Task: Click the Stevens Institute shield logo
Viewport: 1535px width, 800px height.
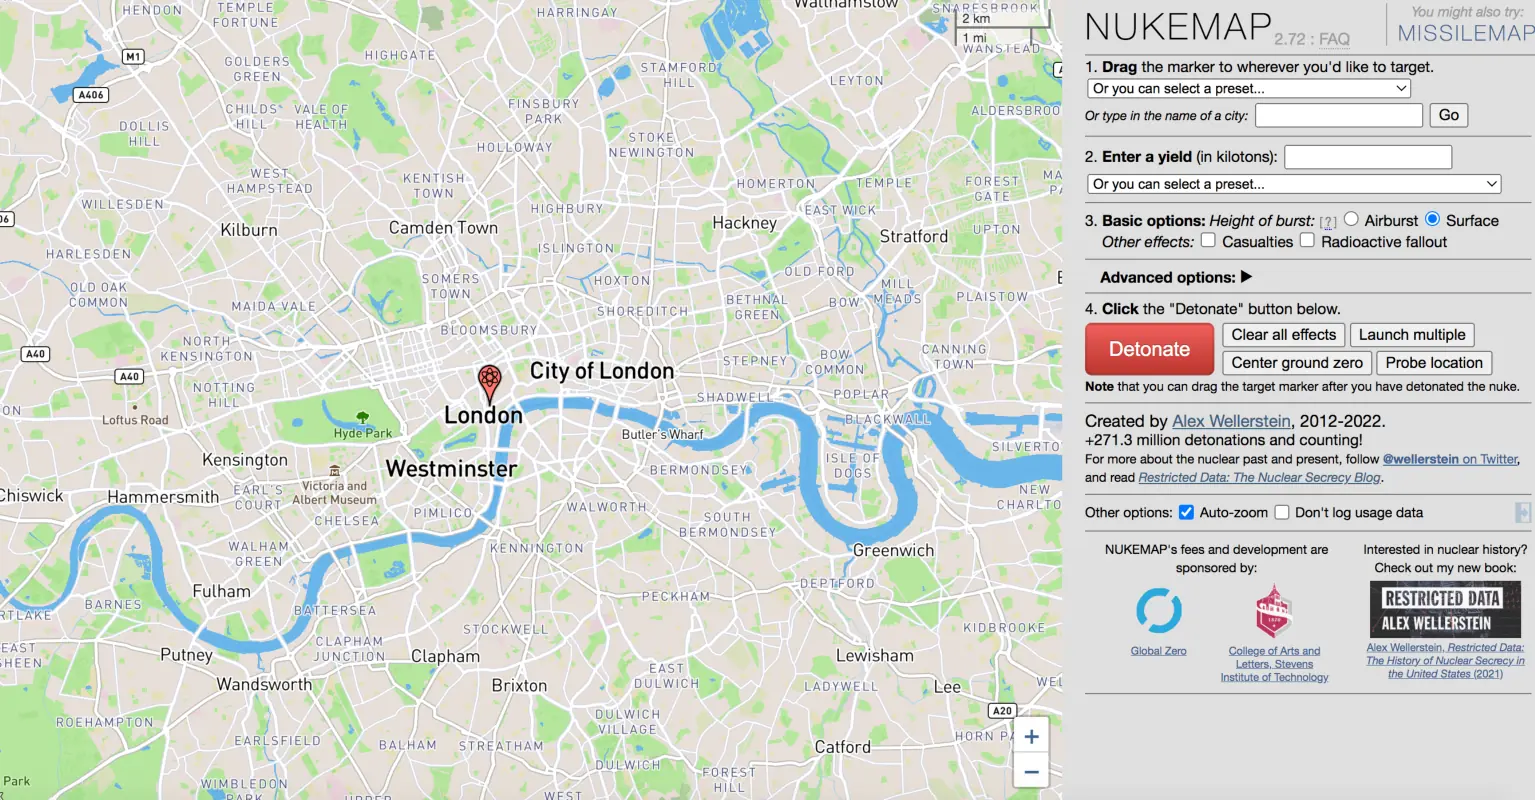Action: pyautogui.click(x=1274, y=612)
